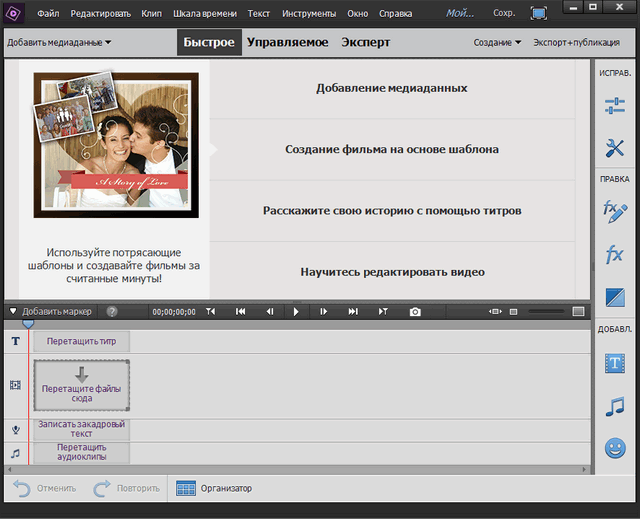Image resolution: width=640 pixels, height=519 pixels.
Task: Switch to the Управляемое tab
Action: (288, 43)
